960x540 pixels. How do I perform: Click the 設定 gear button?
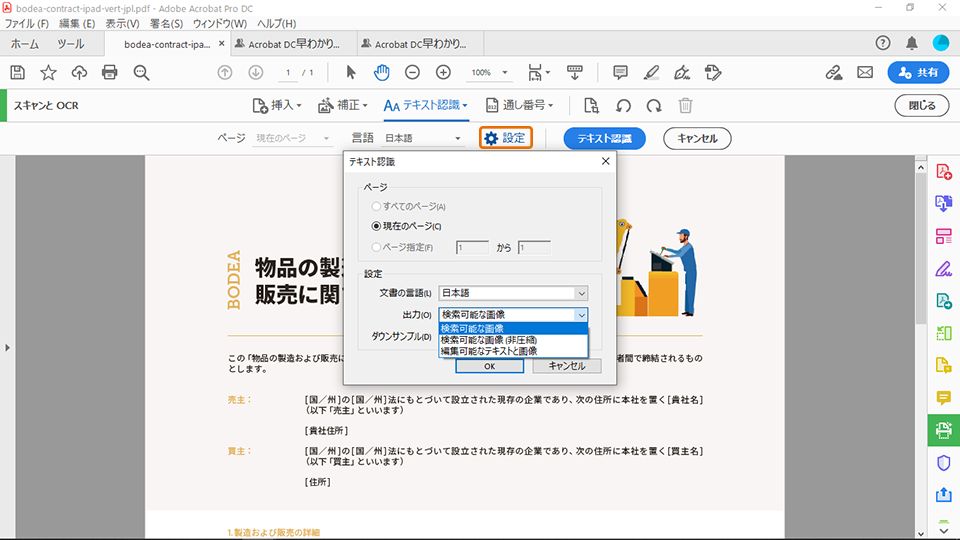[x=506, y=138]
